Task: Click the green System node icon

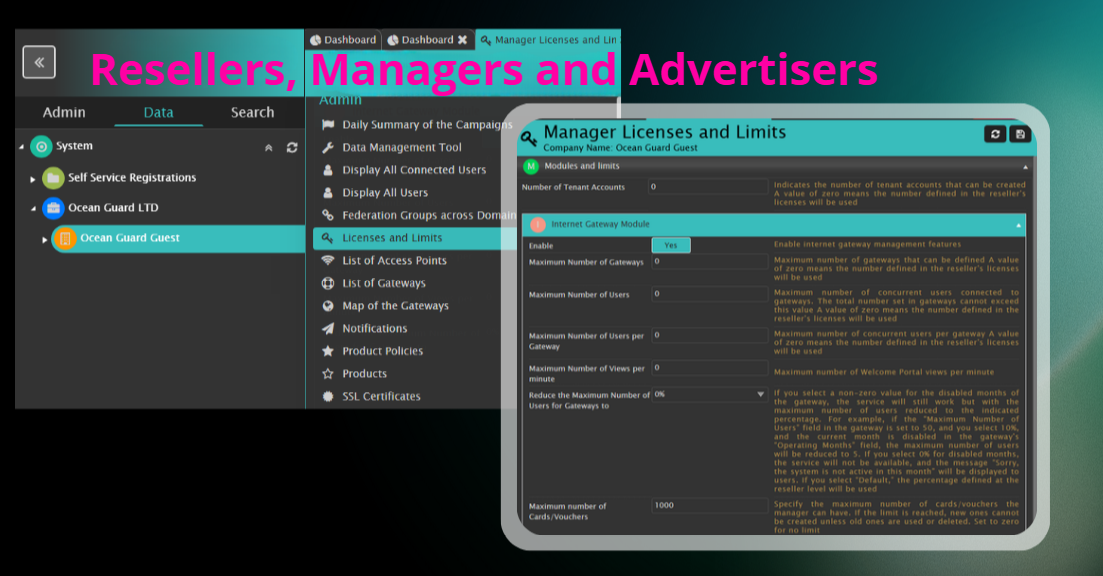Action: click(41, 146)
